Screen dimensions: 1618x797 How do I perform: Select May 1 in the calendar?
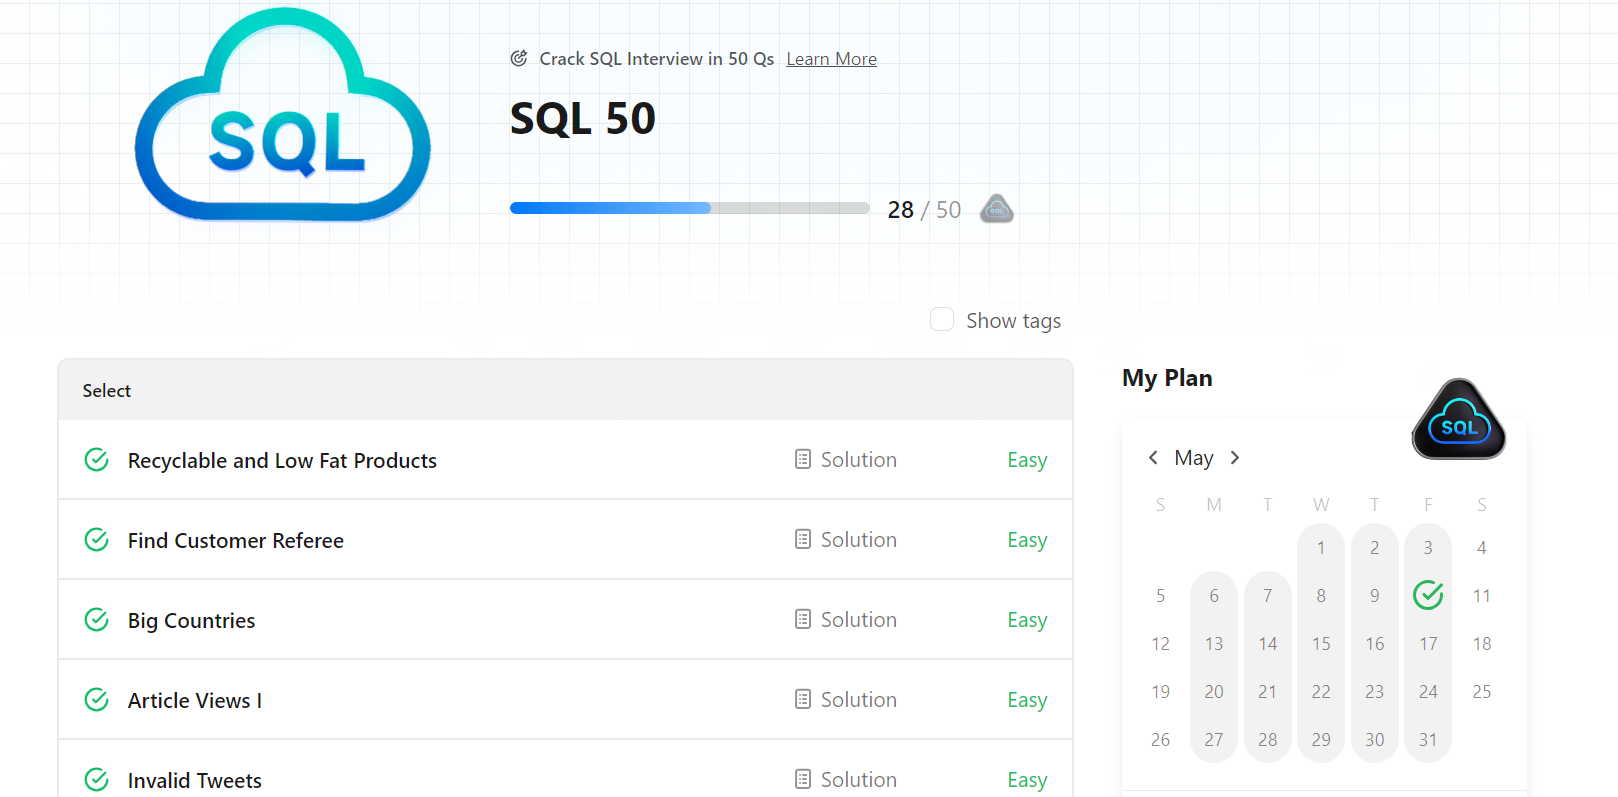click(1321, 547)
